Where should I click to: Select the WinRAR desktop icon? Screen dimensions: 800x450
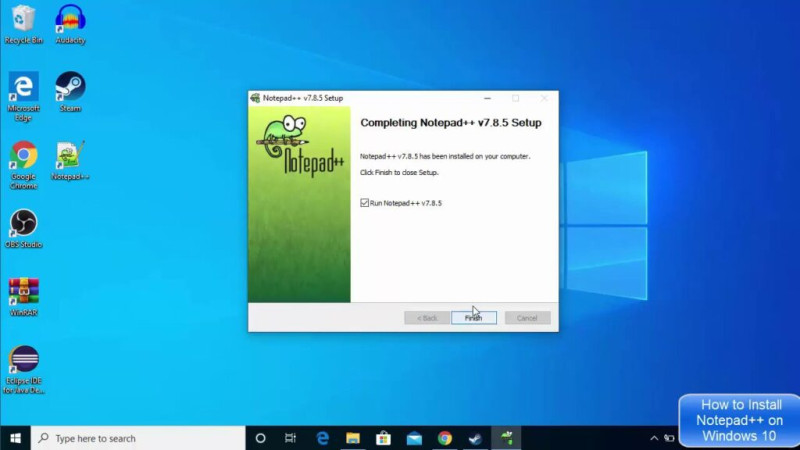23,296
